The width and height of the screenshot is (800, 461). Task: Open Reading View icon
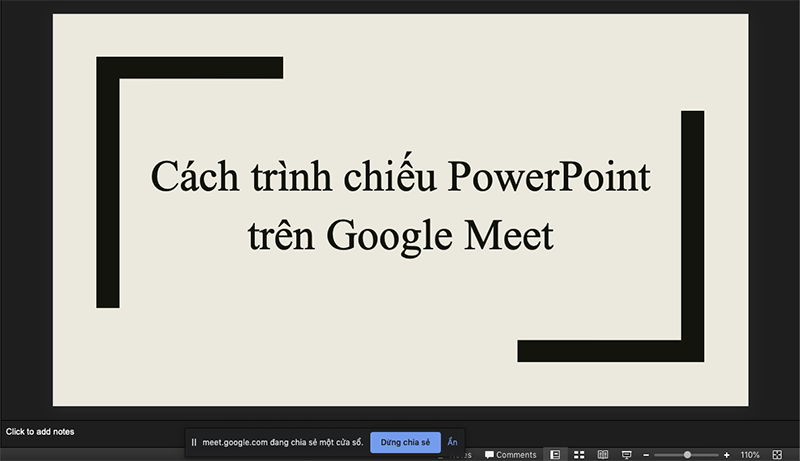603,454
